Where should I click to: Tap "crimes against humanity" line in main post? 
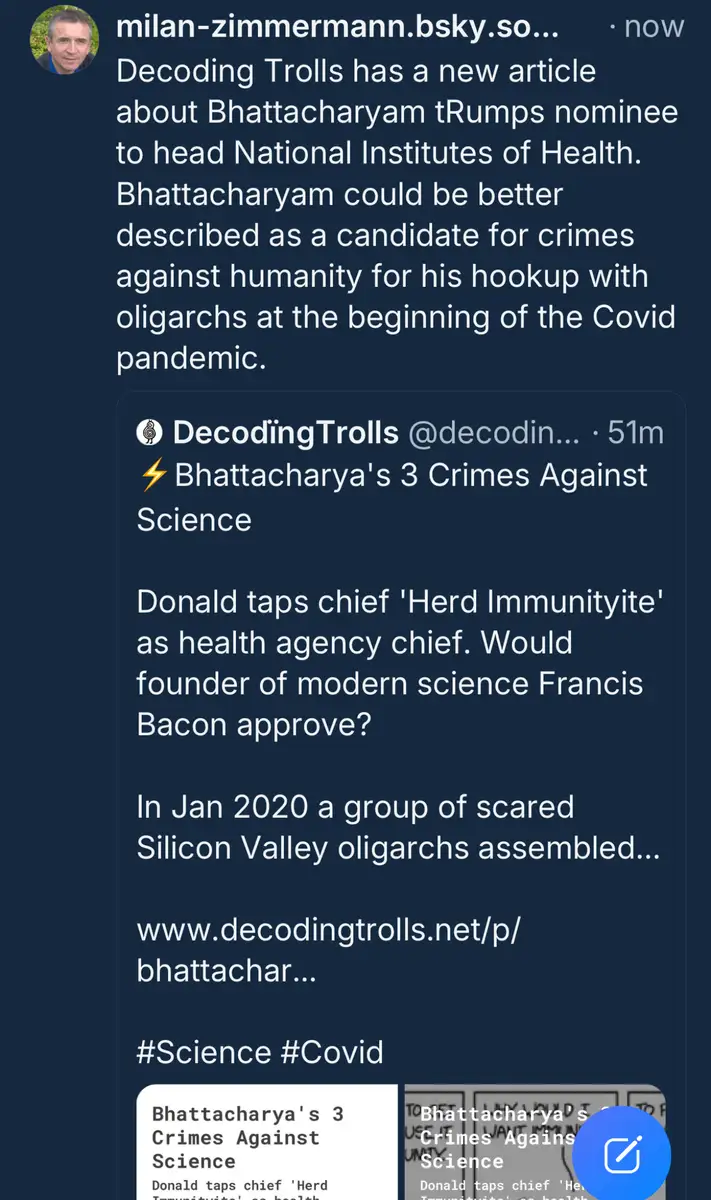tap(374, 236)
